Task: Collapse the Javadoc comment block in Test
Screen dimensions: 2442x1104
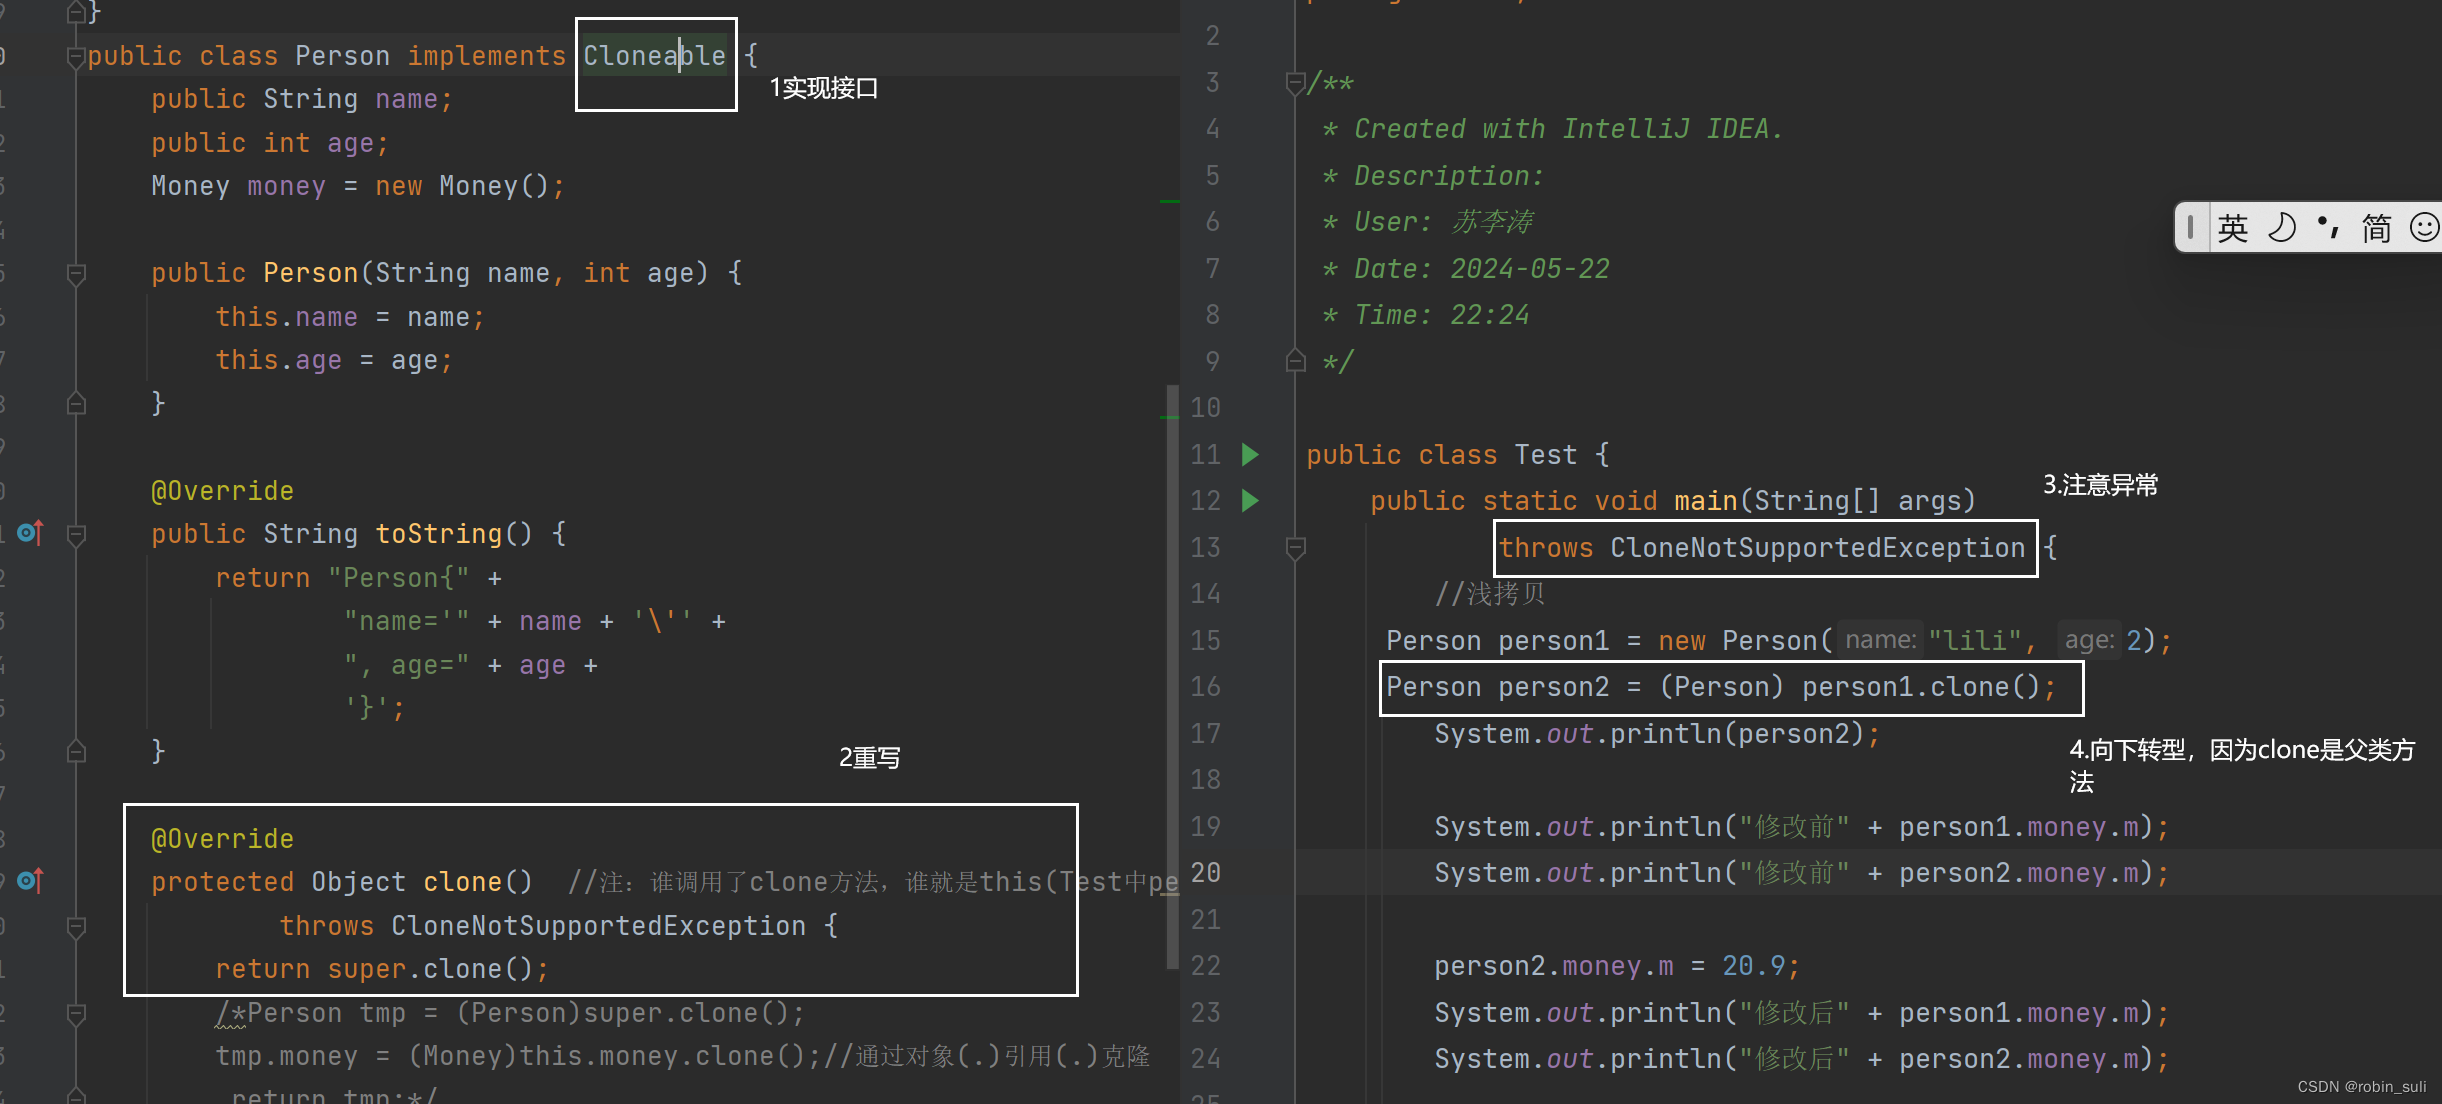Action: pyautogui.click(x=1295, y=82)
